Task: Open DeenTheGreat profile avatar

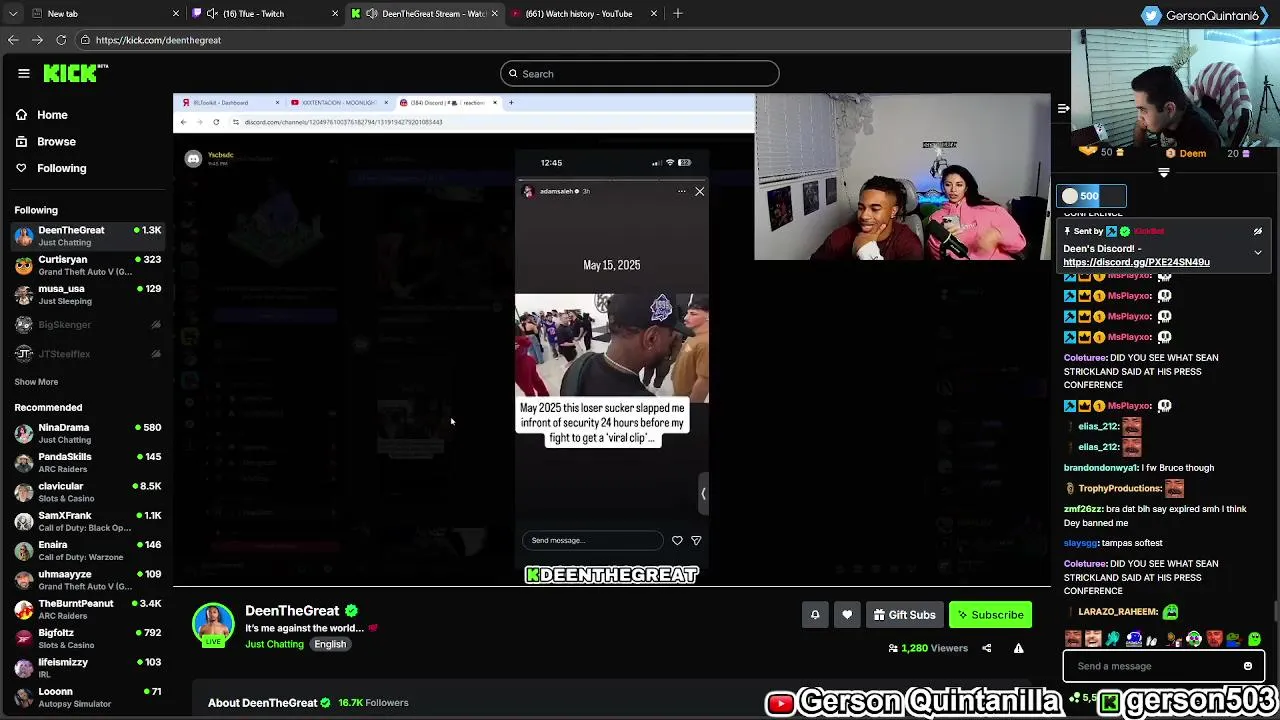Action: [x=213, y=625]
